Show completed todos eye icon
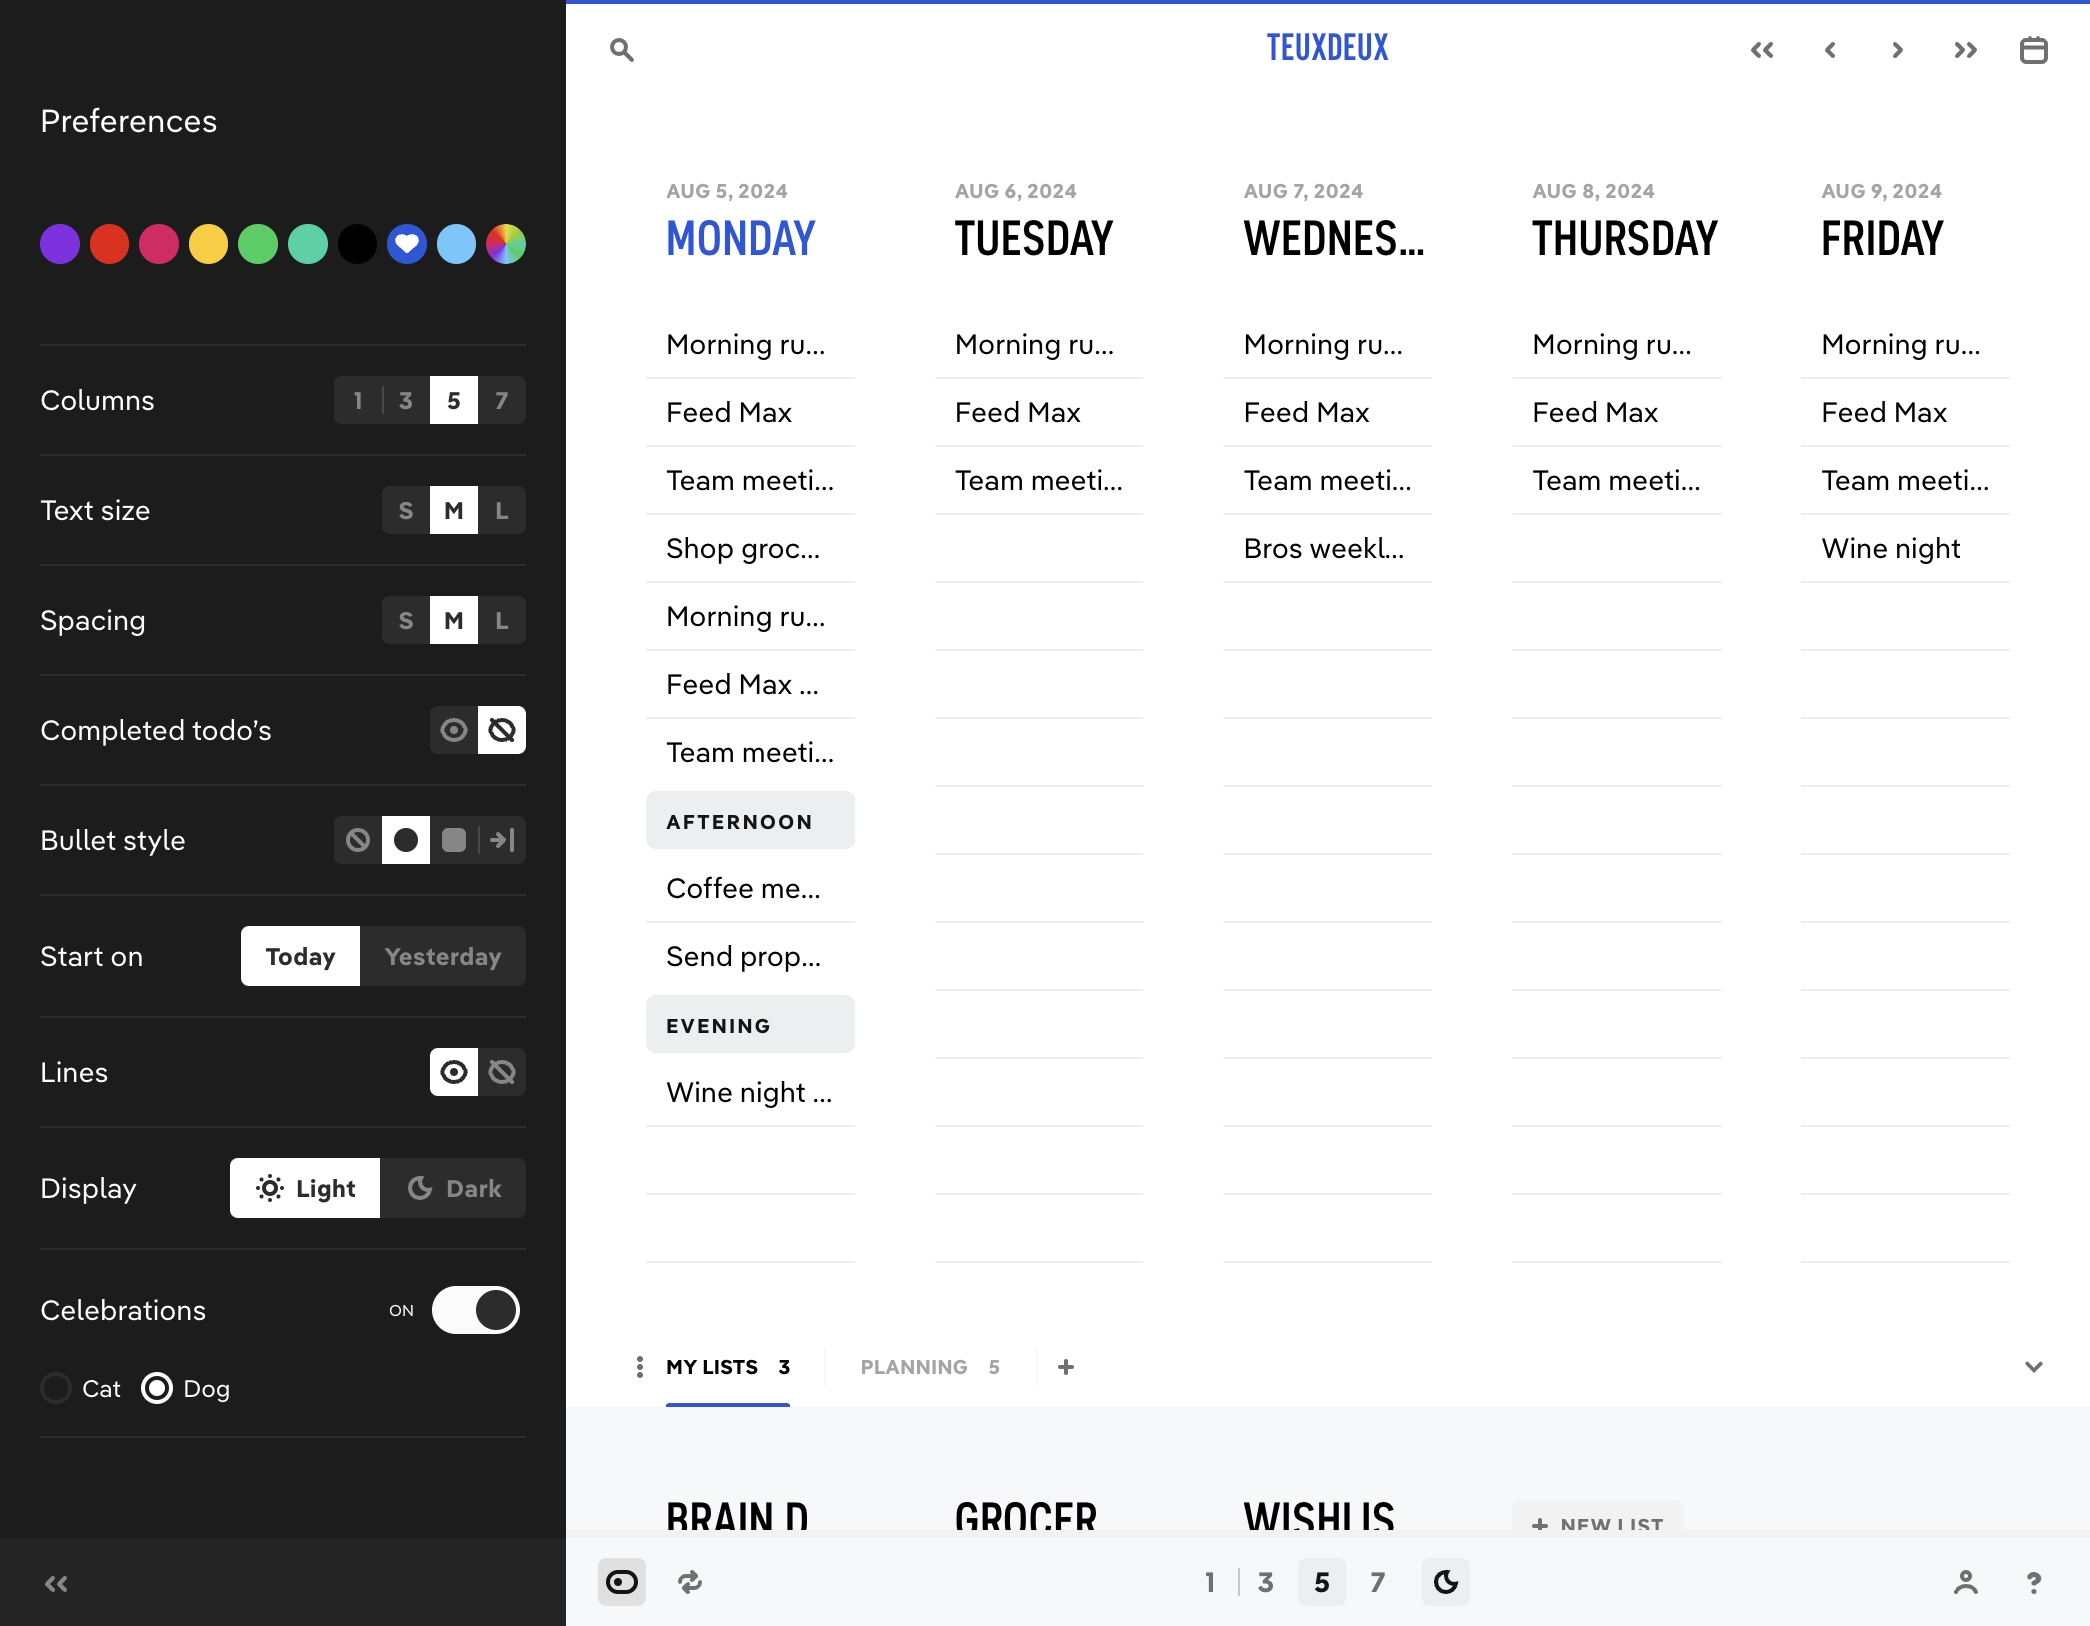Screen dimensions: 2090x1626 [x=454, y=730]
